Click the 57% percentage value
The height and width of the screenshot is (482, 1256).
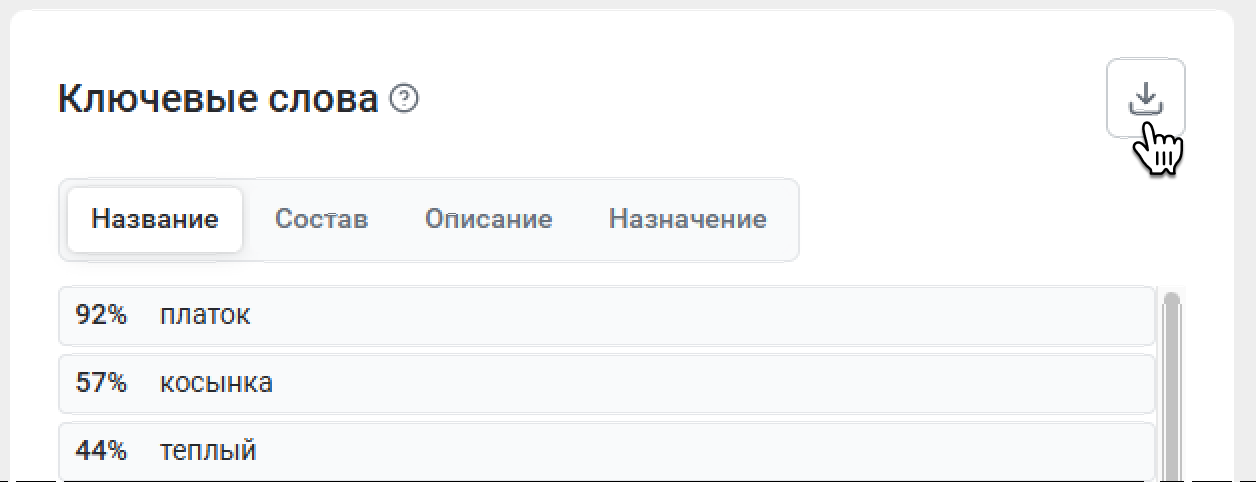pos(101,382)
